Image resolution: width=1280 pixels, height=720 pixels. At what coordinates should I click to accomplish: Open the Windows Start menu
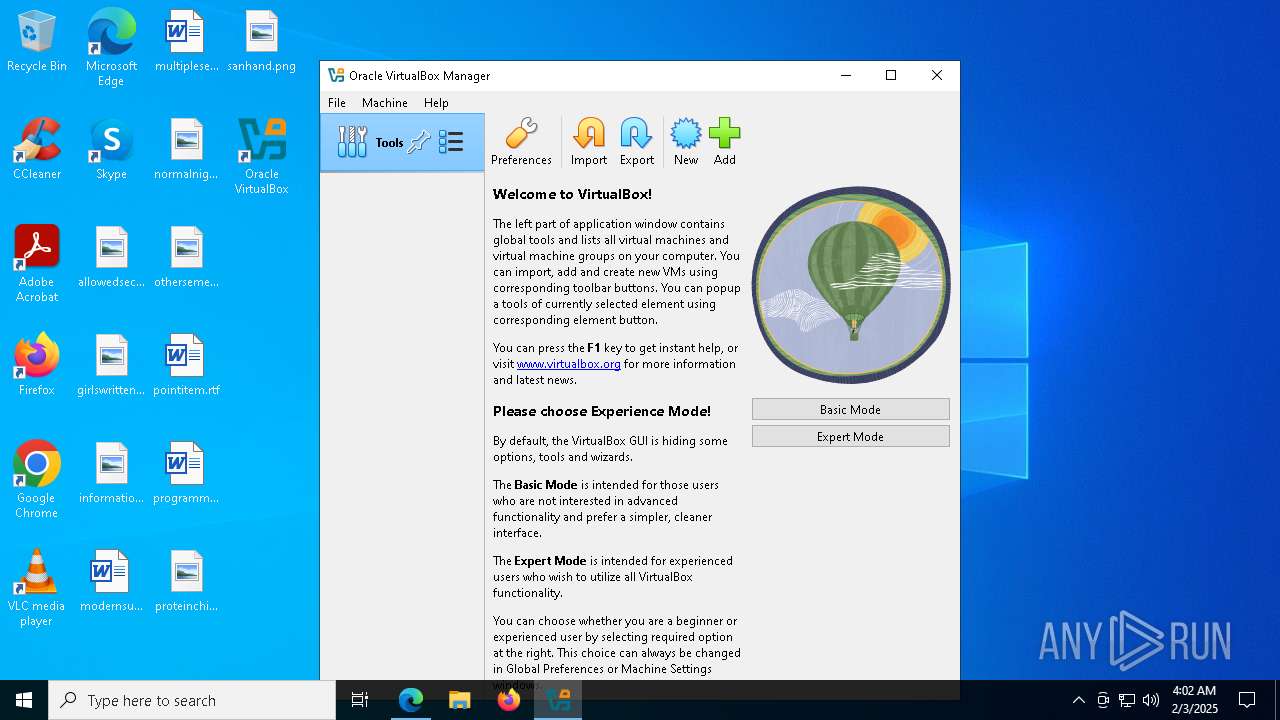point(24,700)
